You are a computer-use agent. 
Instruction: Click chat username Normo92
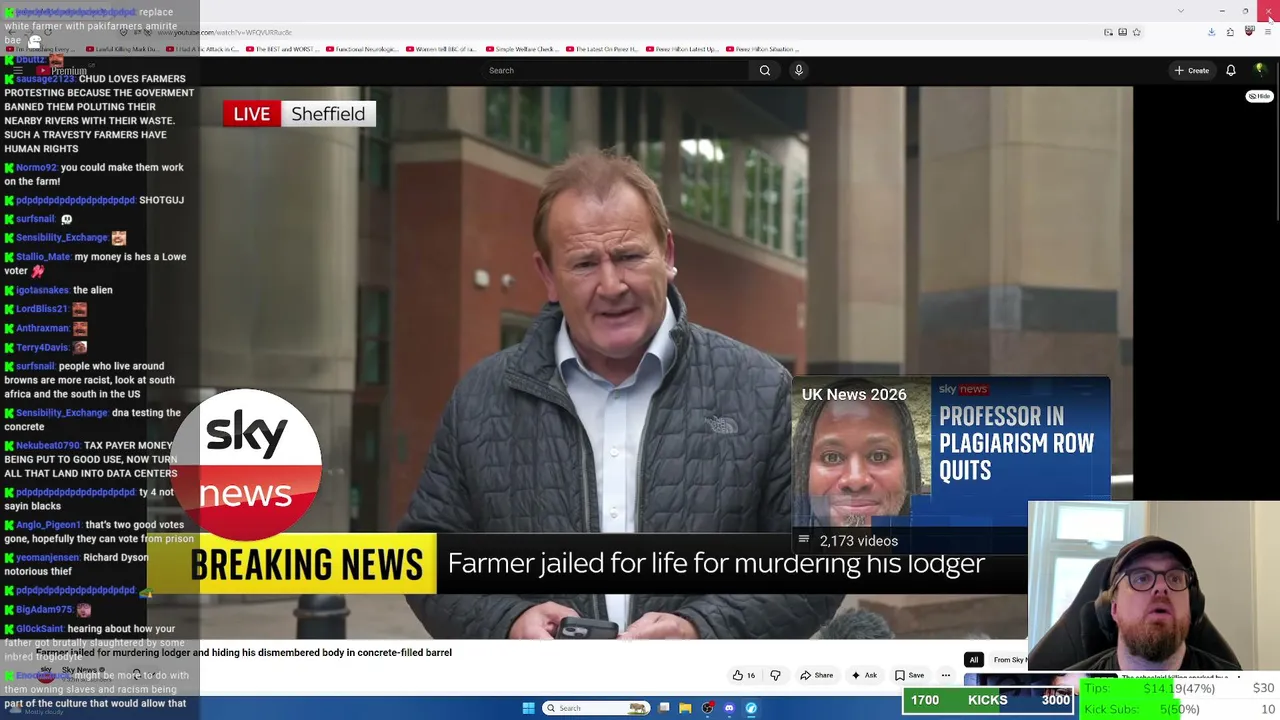click(x=36, y=168)
